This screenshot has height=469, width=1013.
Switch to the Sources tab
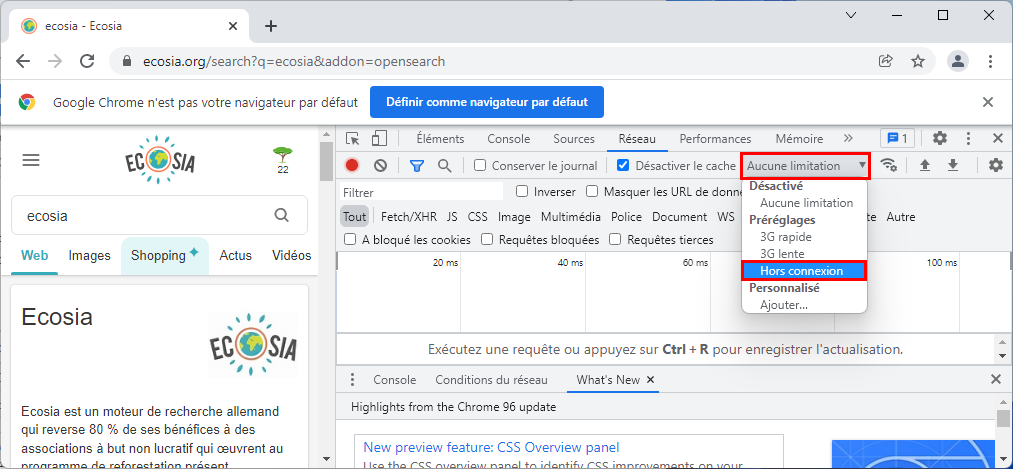[x=574, y=139]
